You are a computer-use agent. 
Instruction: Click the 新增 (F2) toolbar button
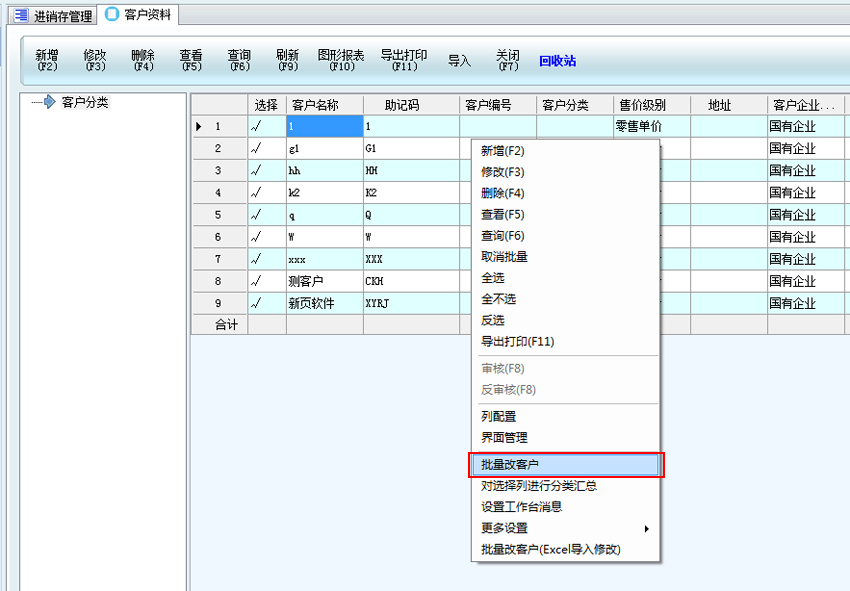coord(47,60)
